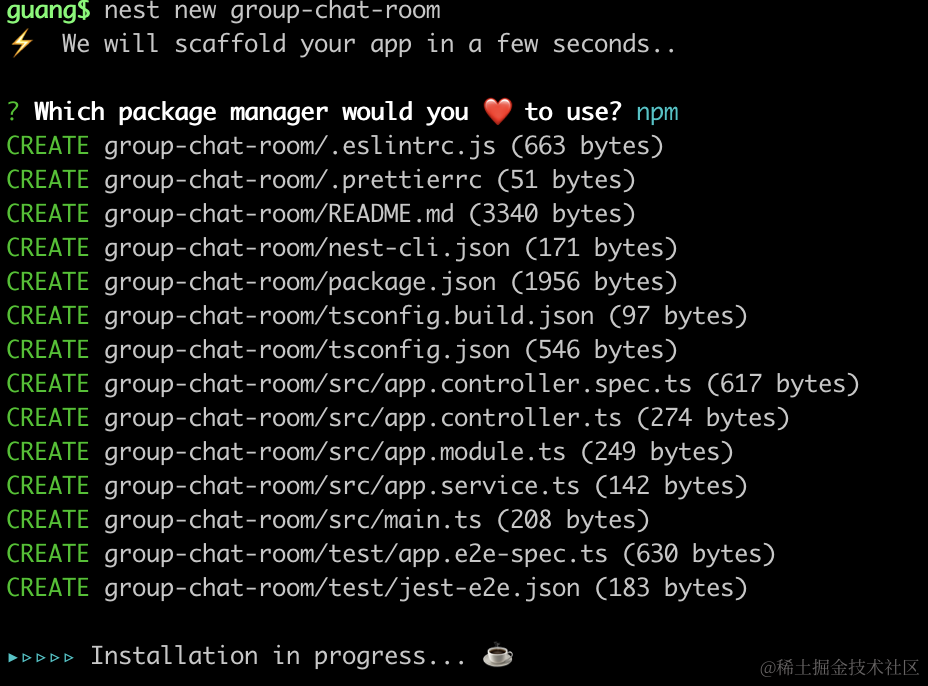Click the coffee cup emoji

pyautogui.click(x=498, y=656)
